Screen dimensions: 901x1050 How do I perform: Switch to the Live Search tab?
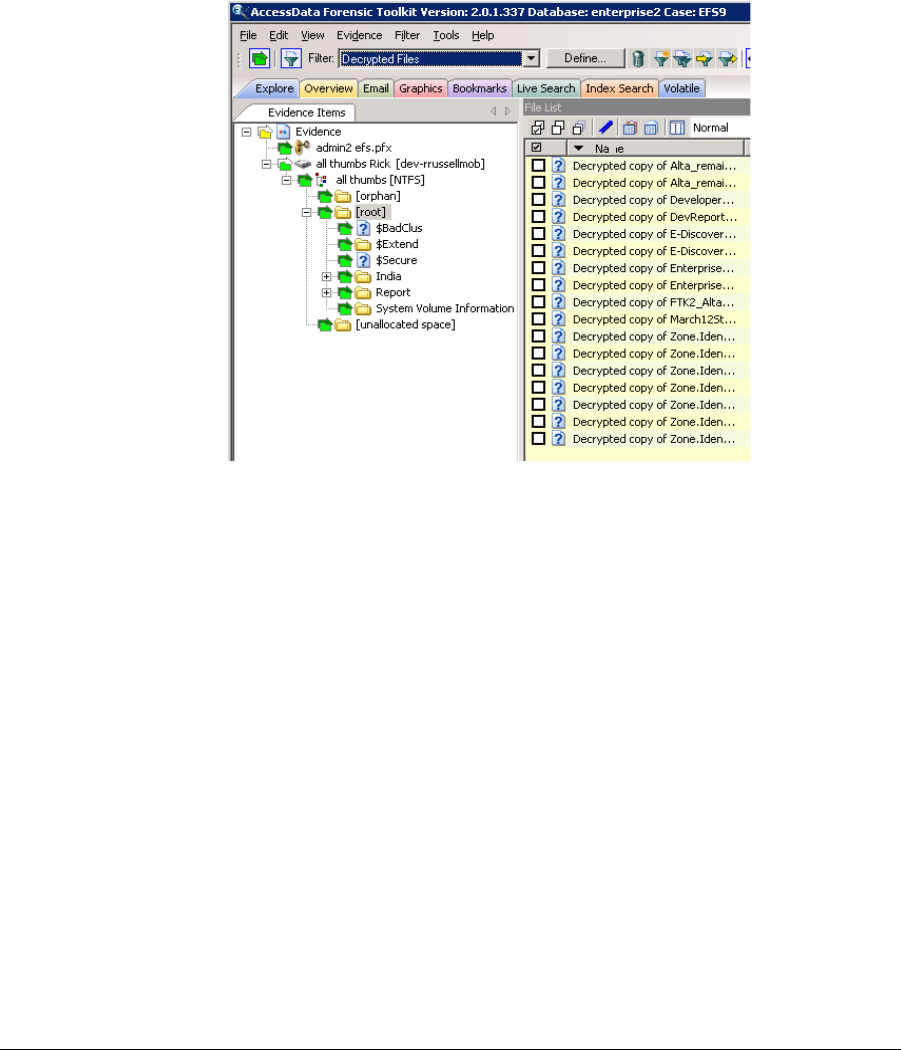pos(546,88)
